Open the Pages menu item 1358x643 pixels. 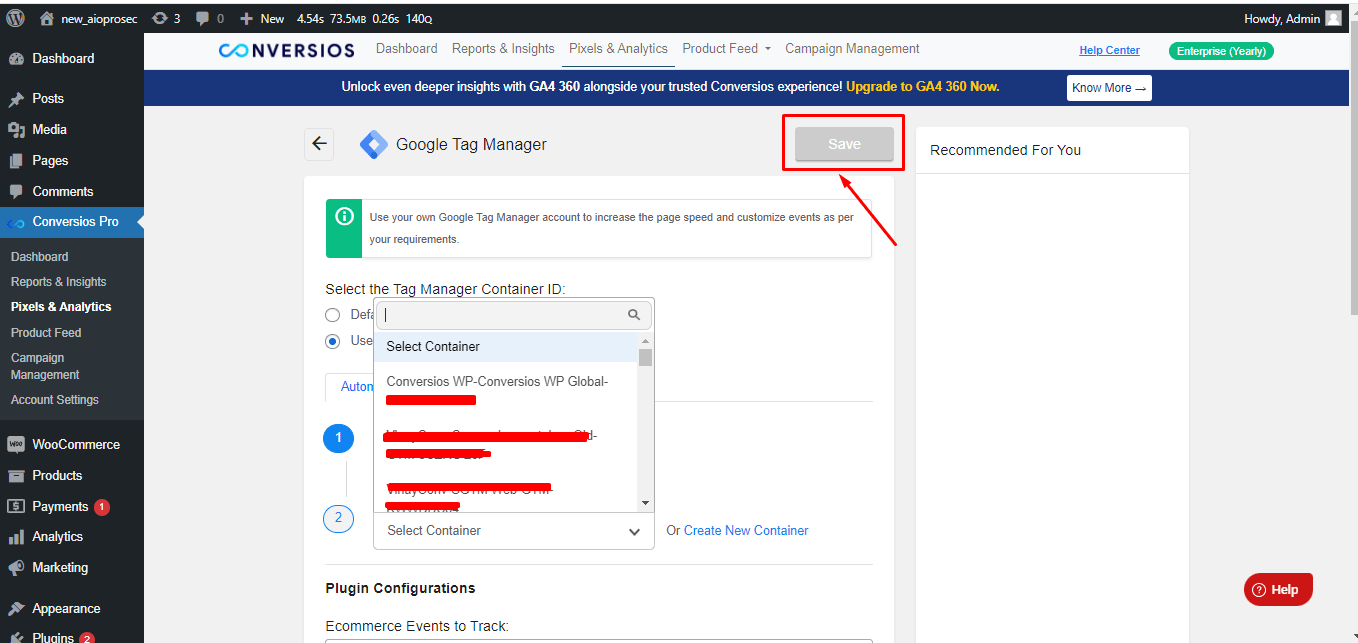pyautogui.click(x=50, y=160)
